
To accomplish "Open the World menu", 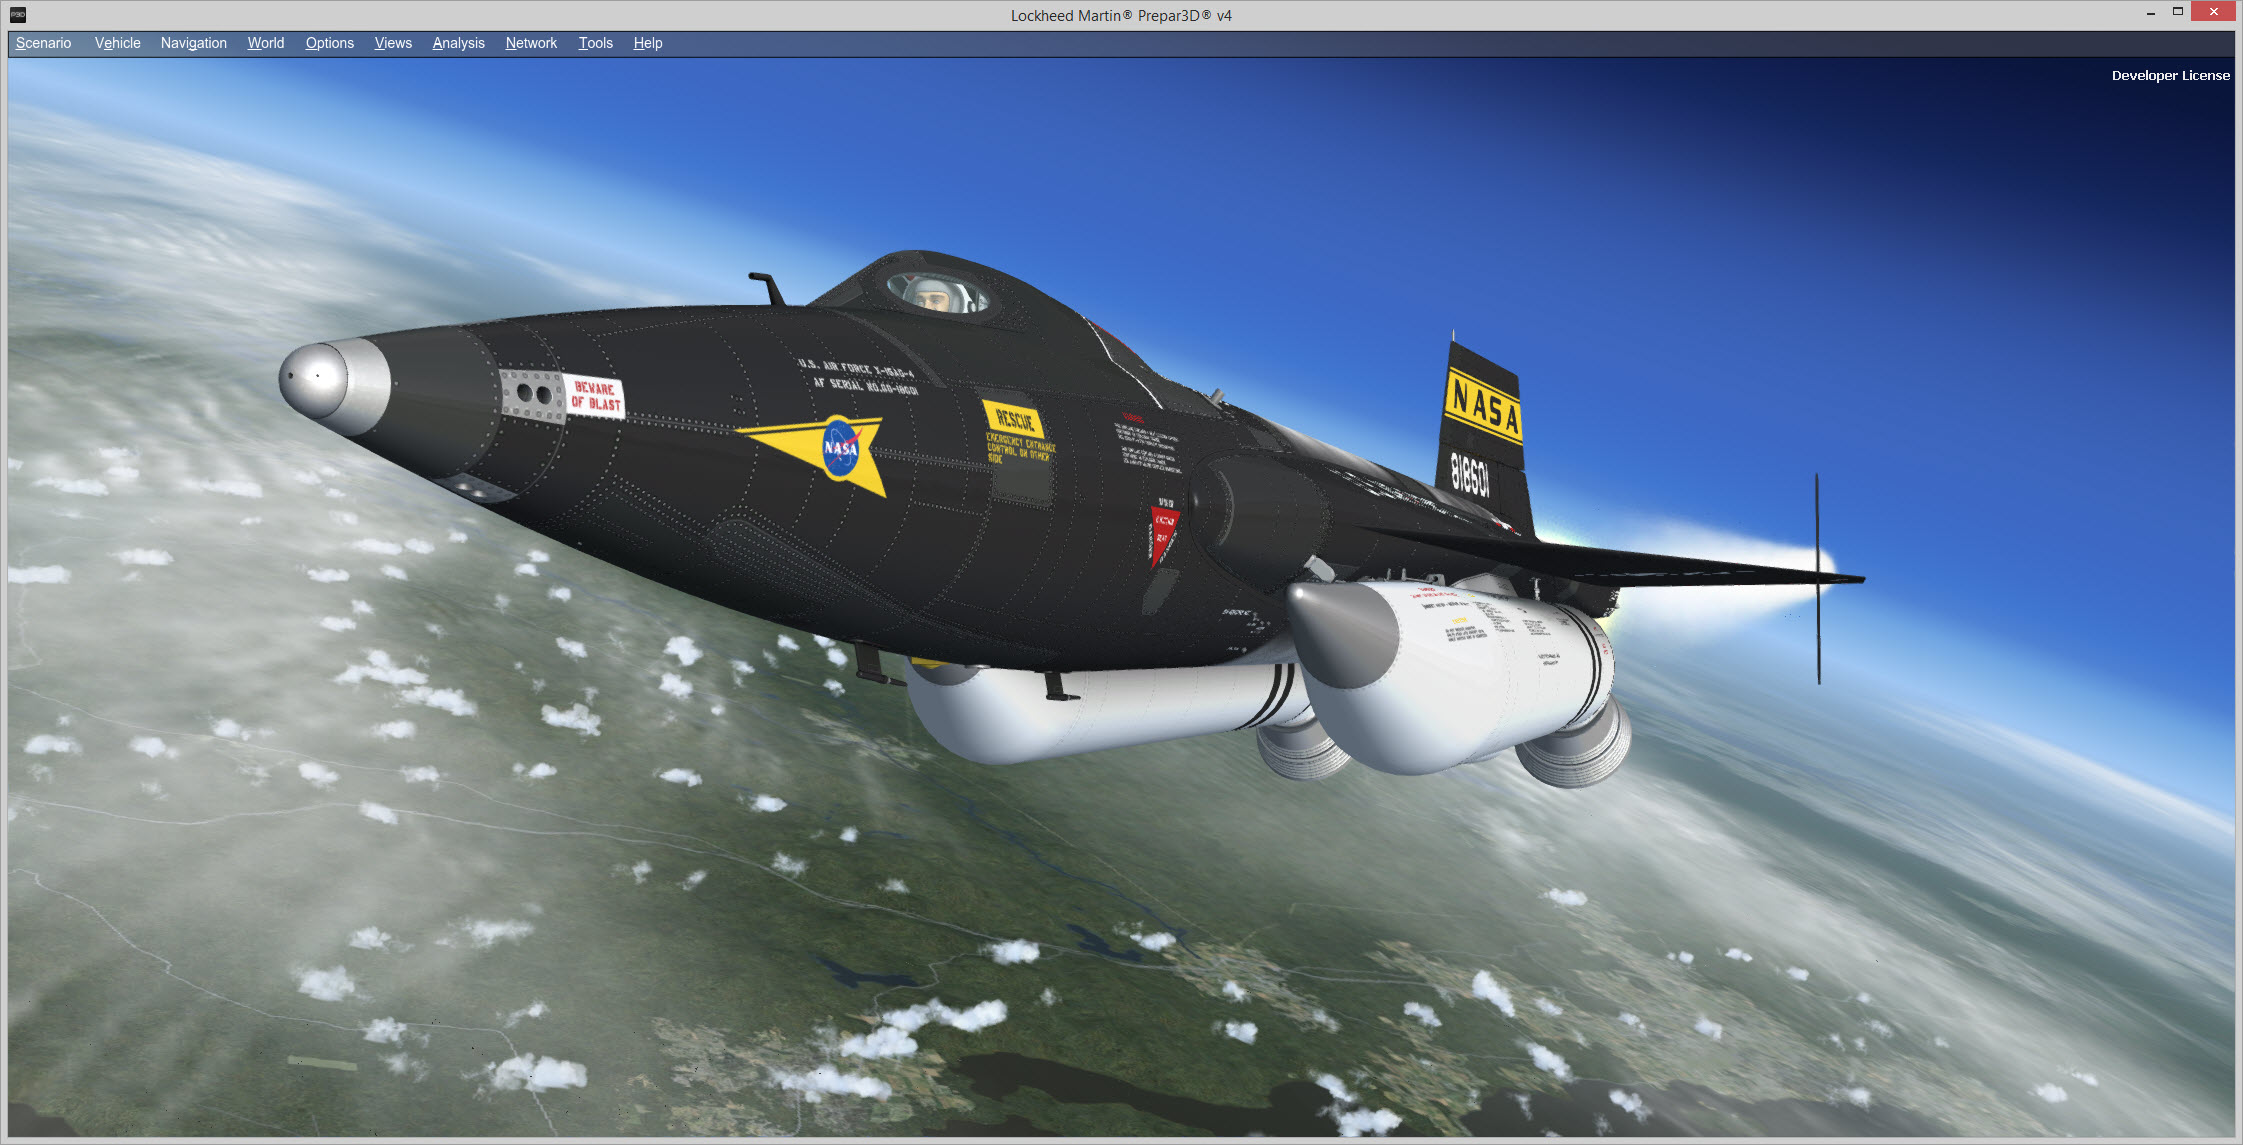I will (x=266, y=43).
